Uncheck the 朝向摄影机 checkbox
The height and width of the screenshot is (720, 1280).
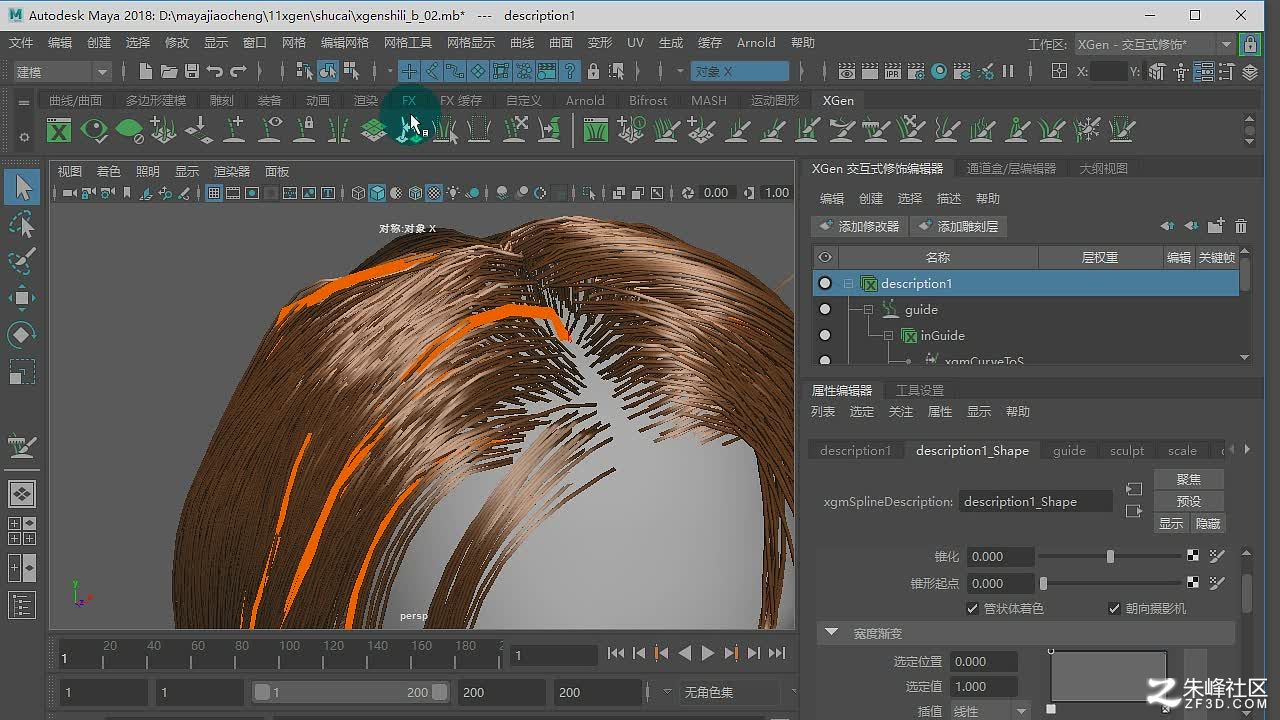pos(1115,608)
